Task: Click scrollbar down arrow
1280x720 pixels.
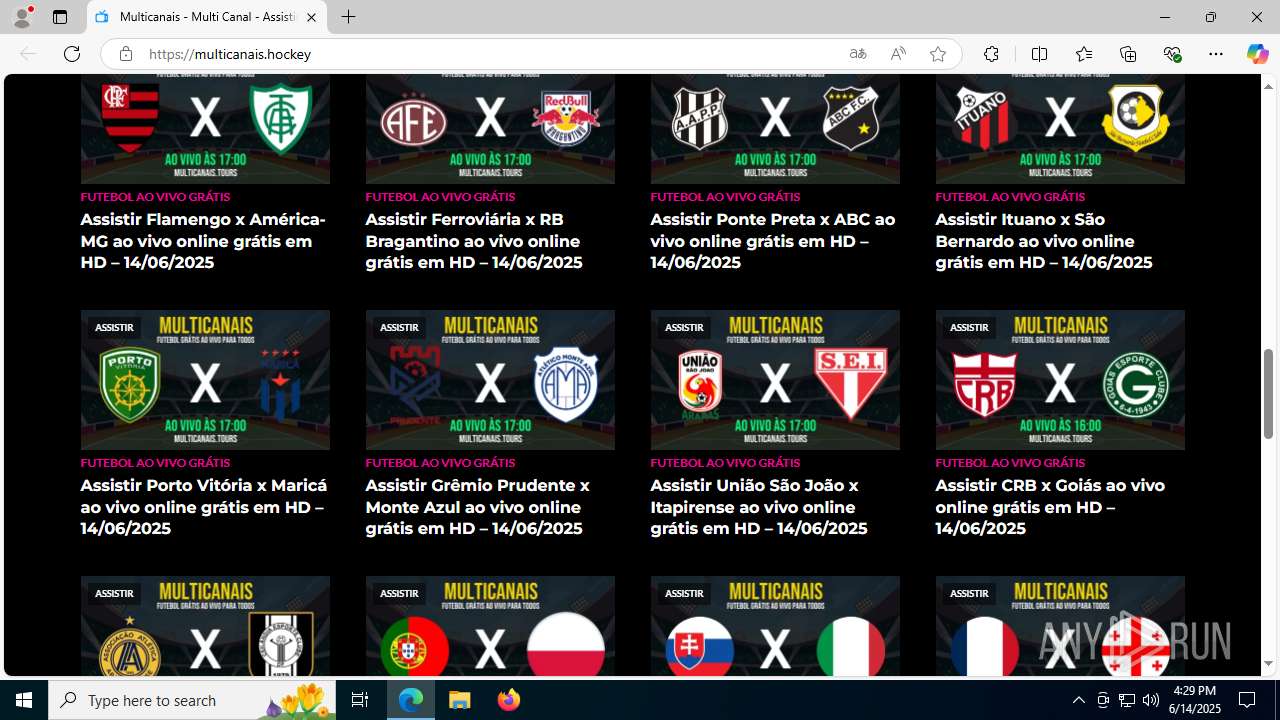Action: (x=1268, y=664)
